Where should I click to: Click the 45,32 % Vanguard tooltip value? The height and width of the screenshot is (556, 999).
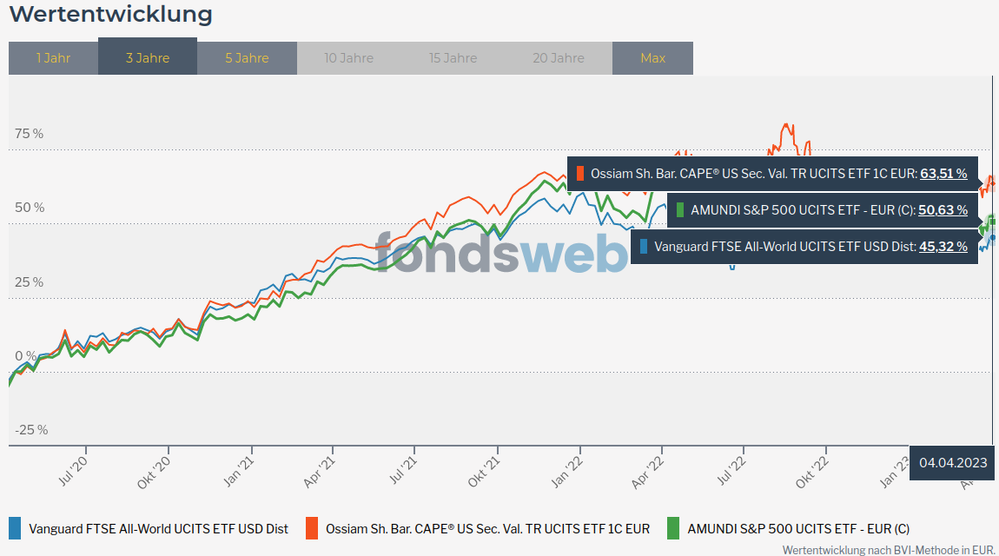click(943, 246)
